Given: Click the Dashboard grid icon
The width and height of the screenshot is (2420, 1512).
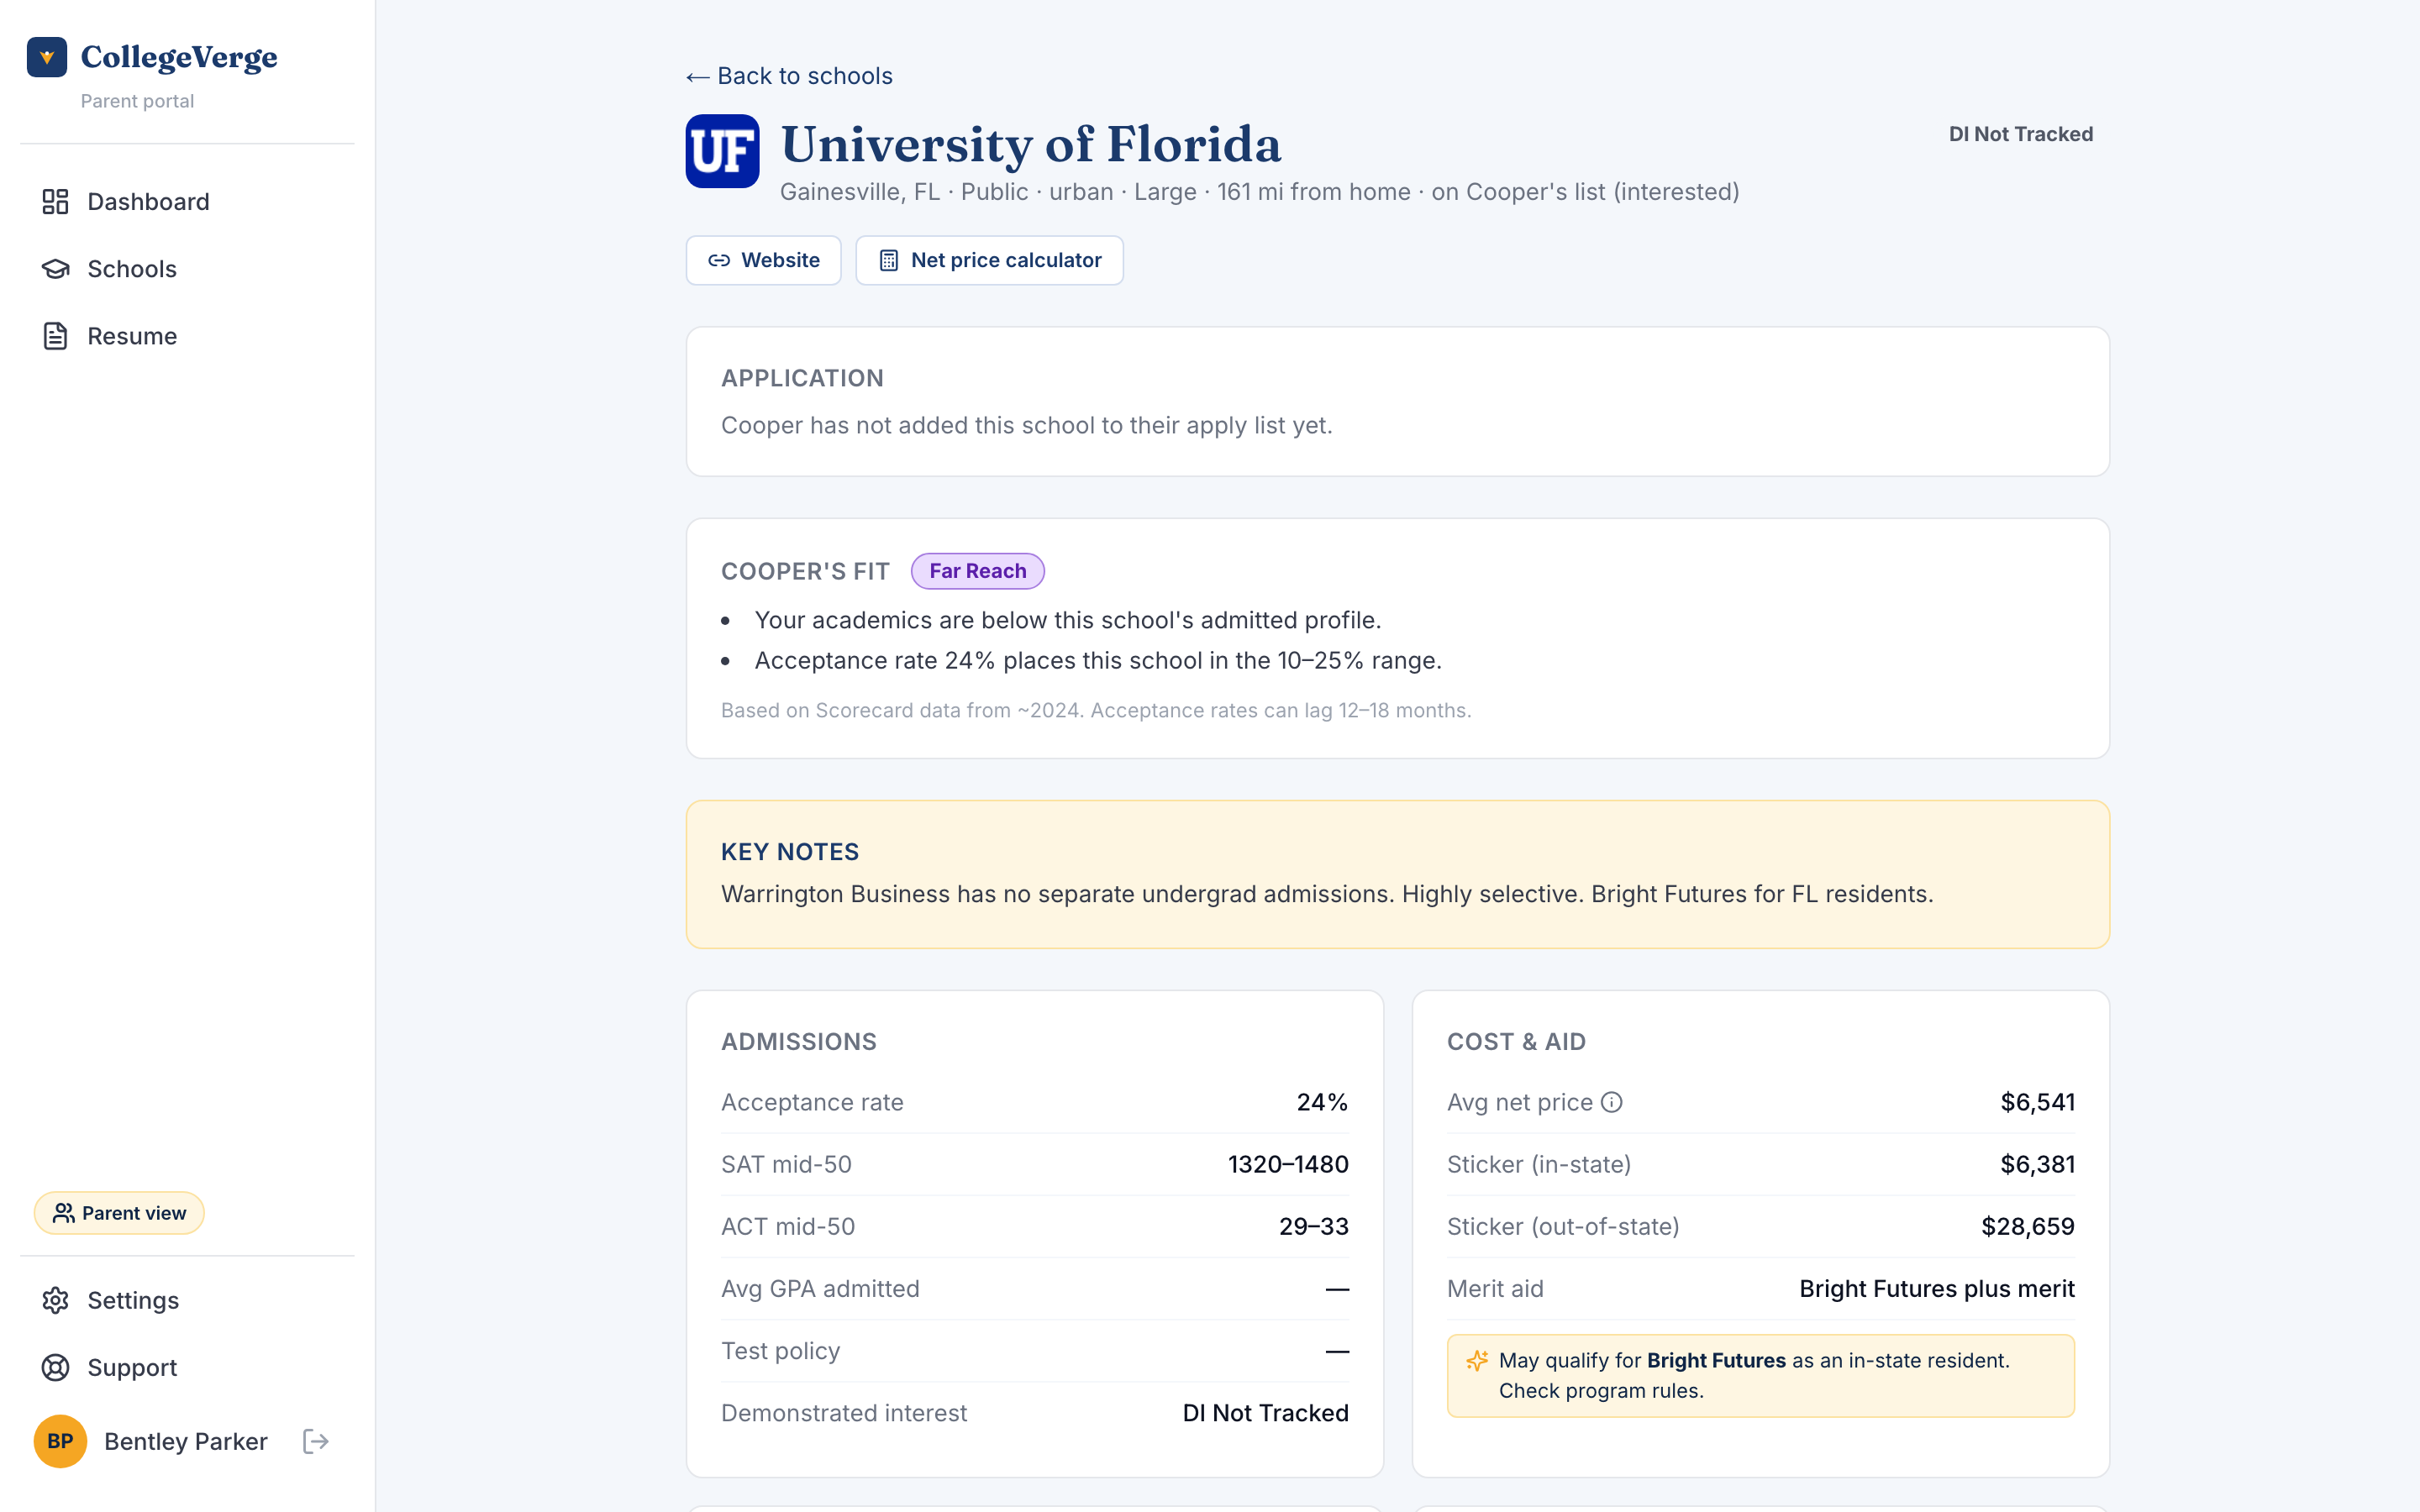Looking at the screenshot, I should (55, 202).
